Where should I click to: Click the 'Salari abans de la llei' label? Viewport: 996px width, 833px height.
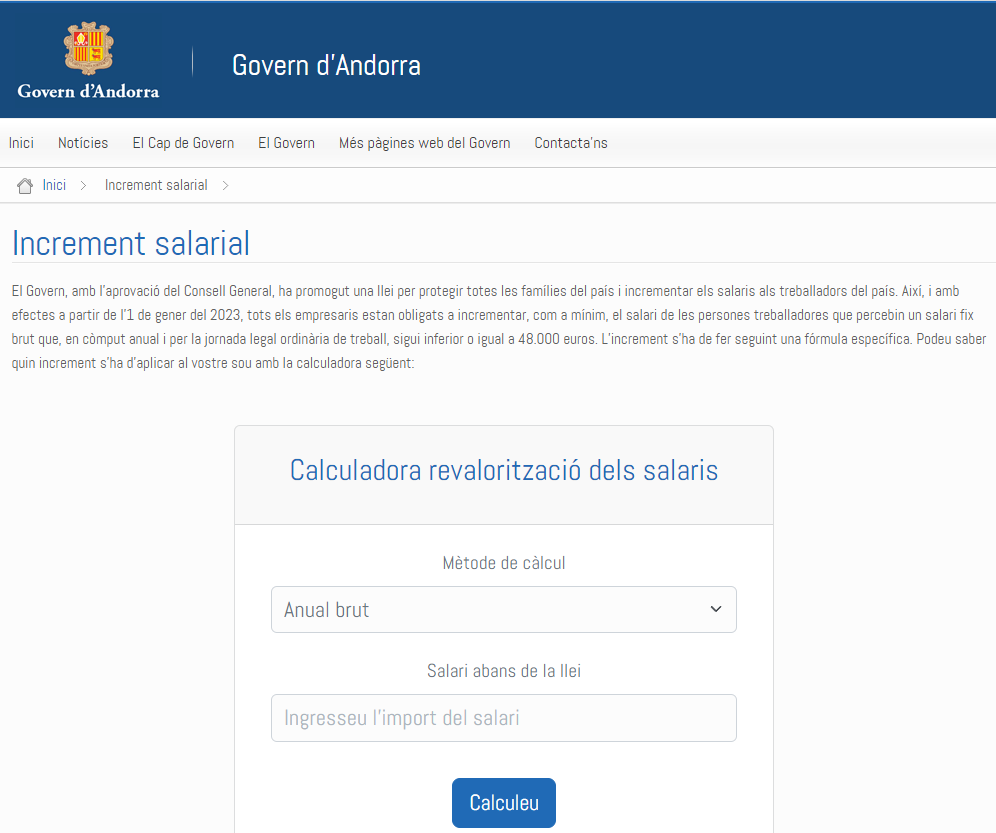coord(503,671)
